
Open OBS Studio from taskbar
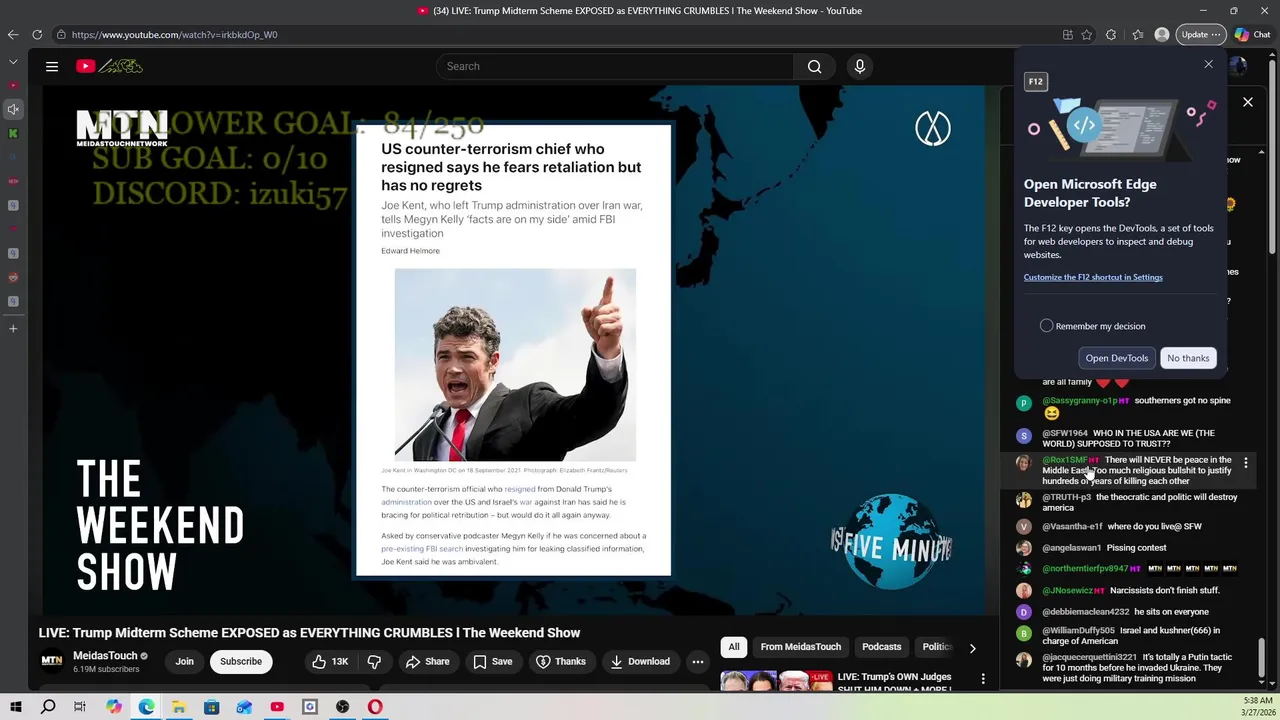point(343,707)
